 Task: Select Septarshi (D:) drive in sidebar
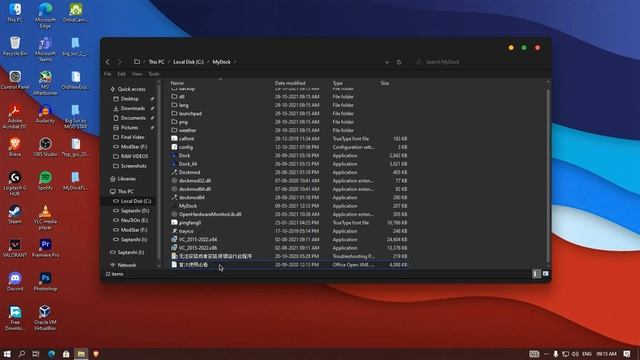click(x=134, y=211)
